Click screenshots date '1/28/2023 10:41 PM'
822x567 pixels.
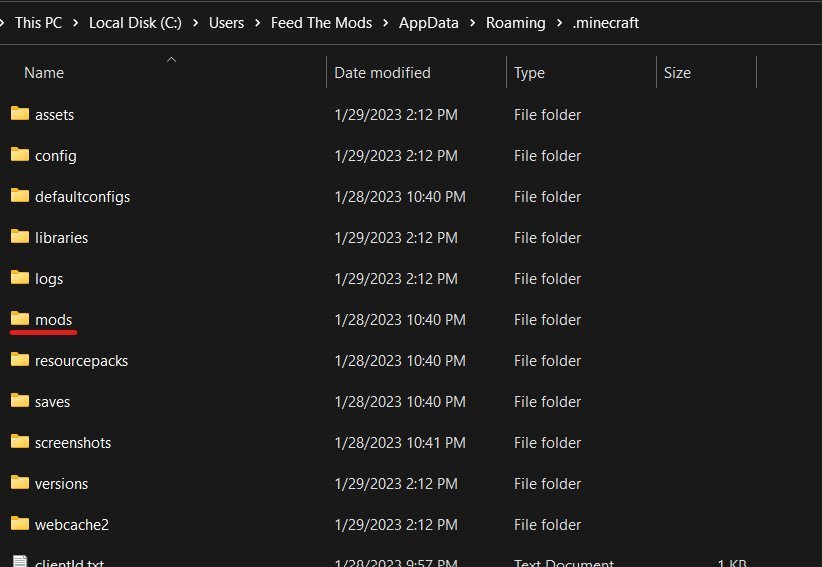tap(399, 443)
